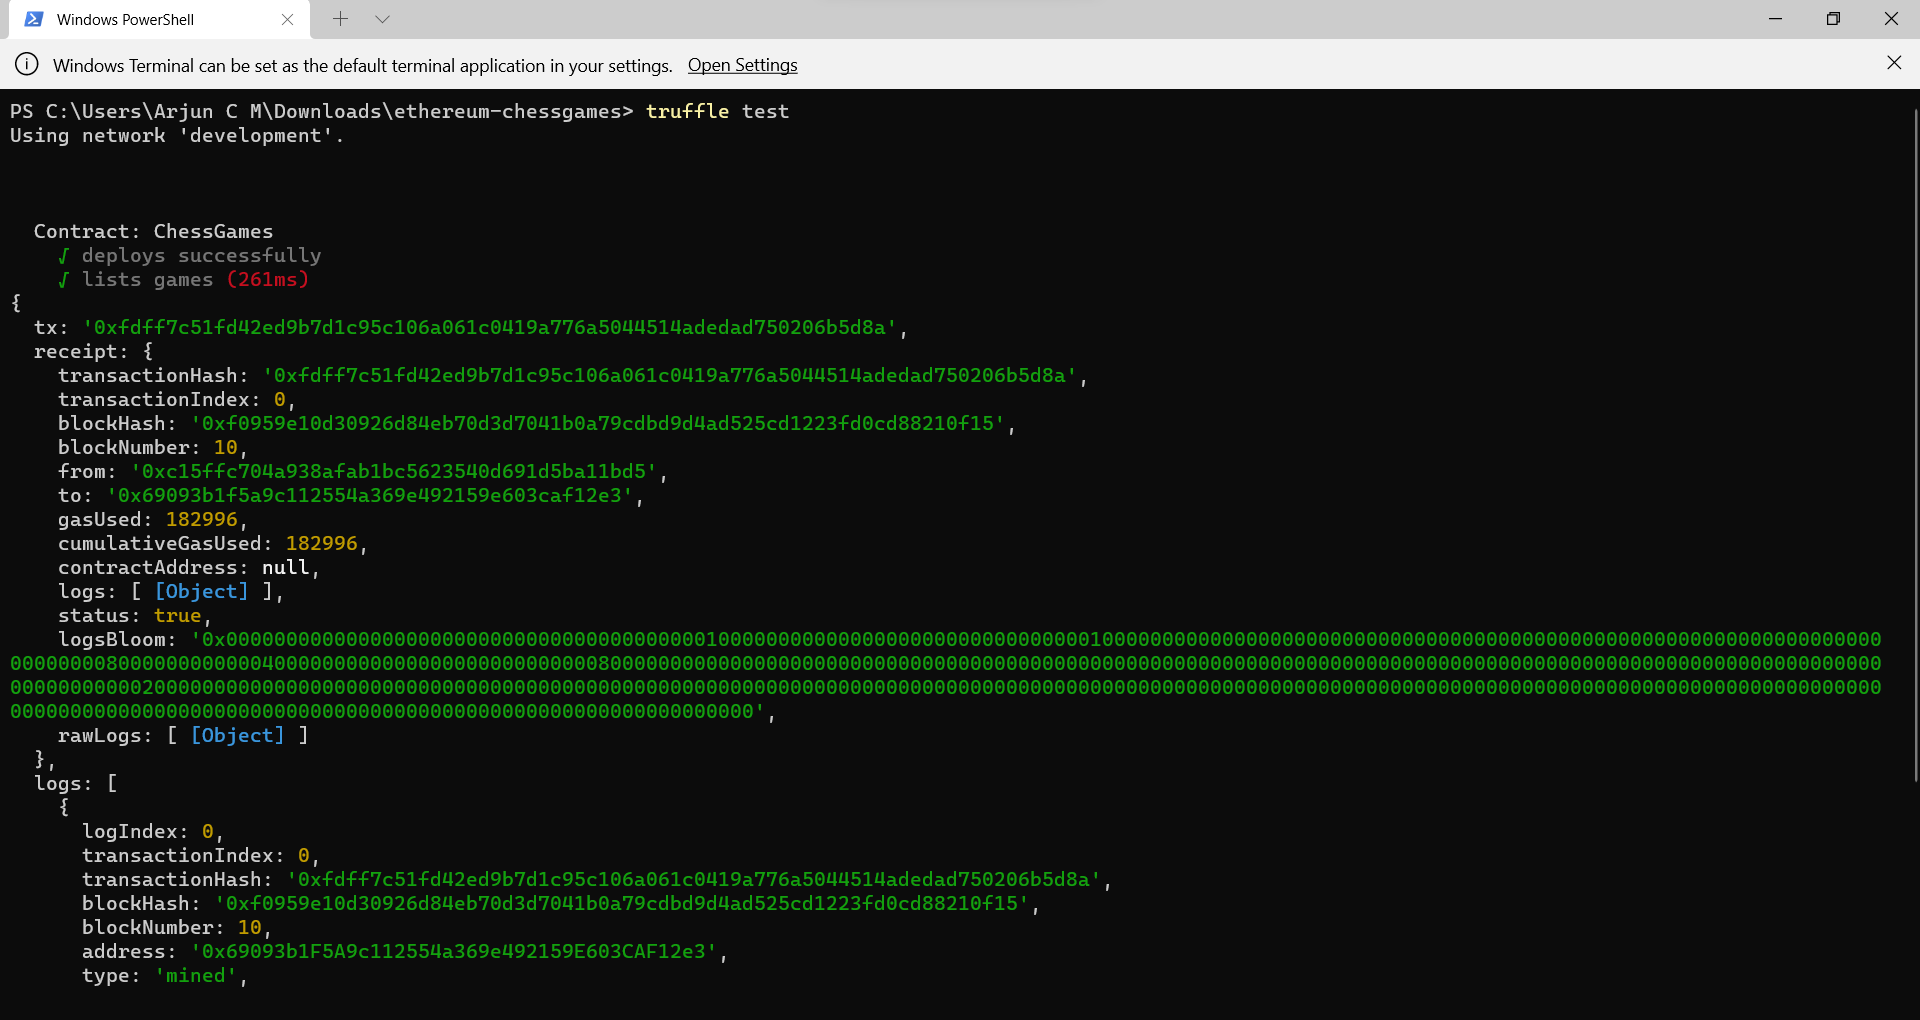1920x1020 pixels.
Task: Expand the new tab profile dropdown chevron
Action: [x=382, y=19]
